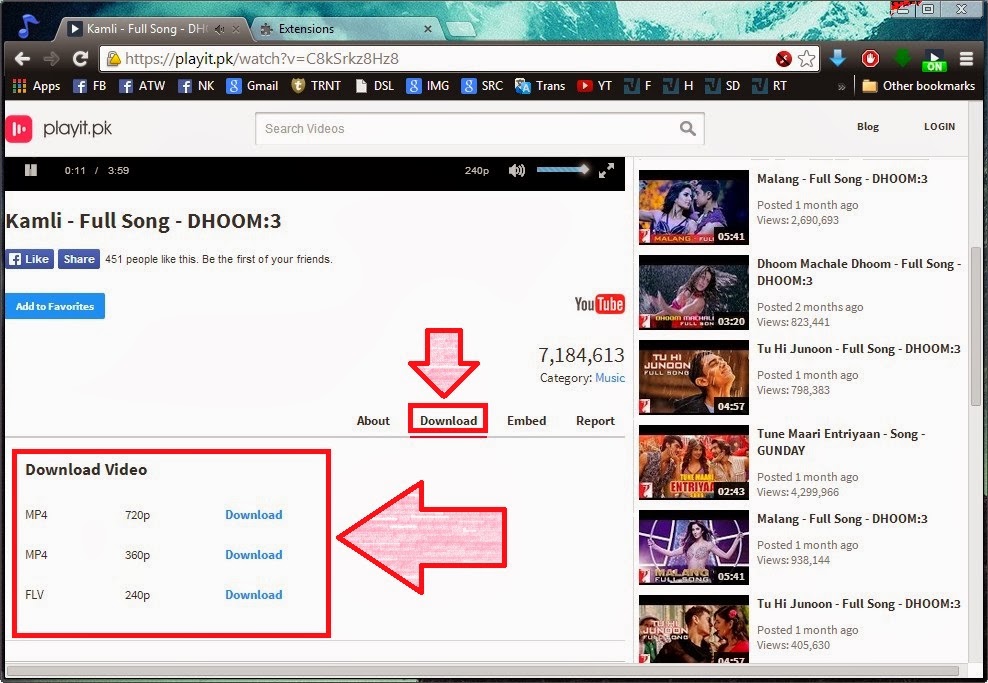Toggle the ON play extension icon

(x=934, y=60)
